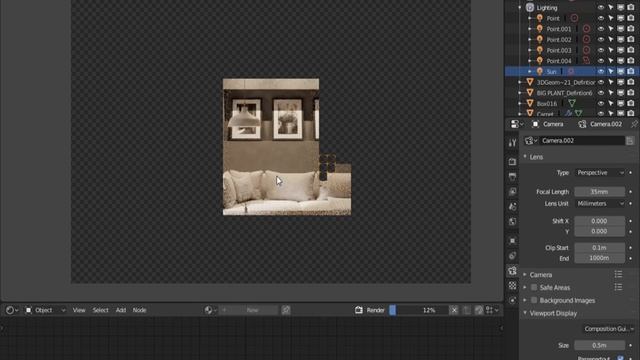The width and height of the screenshot is (640, 360).
Task: Expand the Camera panel
Action: coord(525,275)
